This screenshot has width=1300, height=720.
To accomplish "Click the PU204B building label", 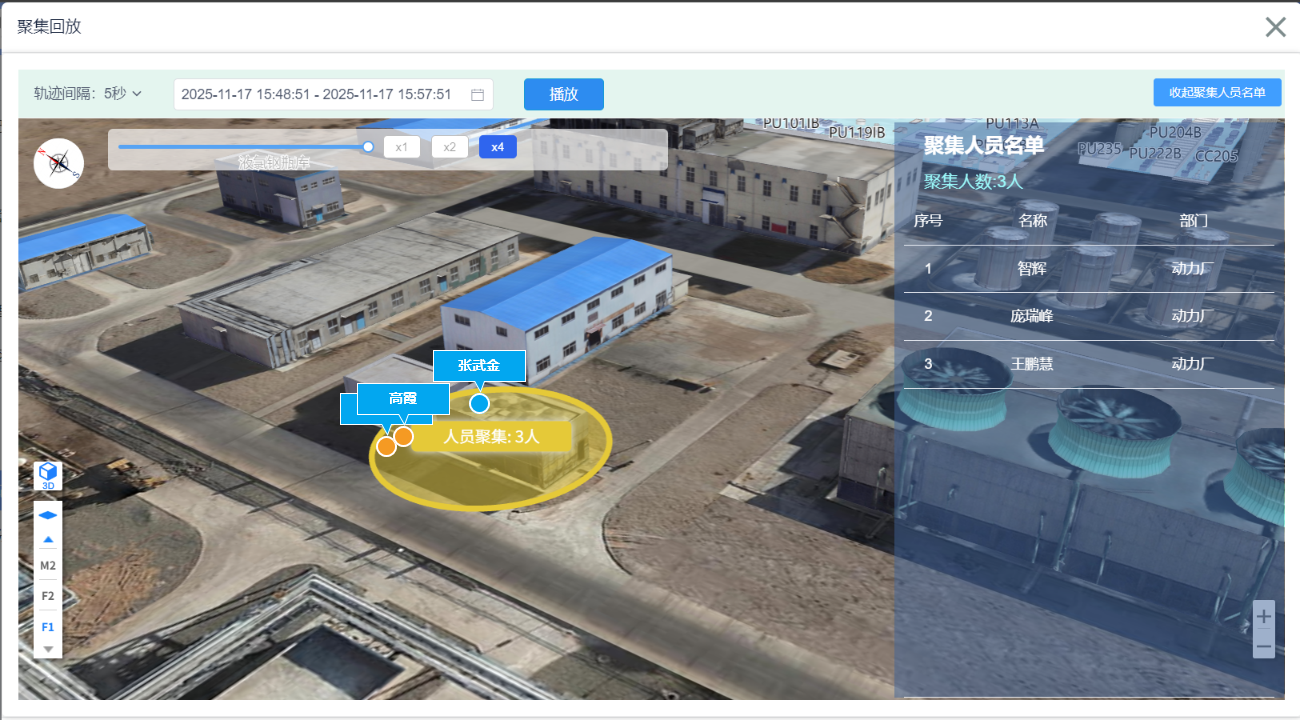I will pos(1175,132).
